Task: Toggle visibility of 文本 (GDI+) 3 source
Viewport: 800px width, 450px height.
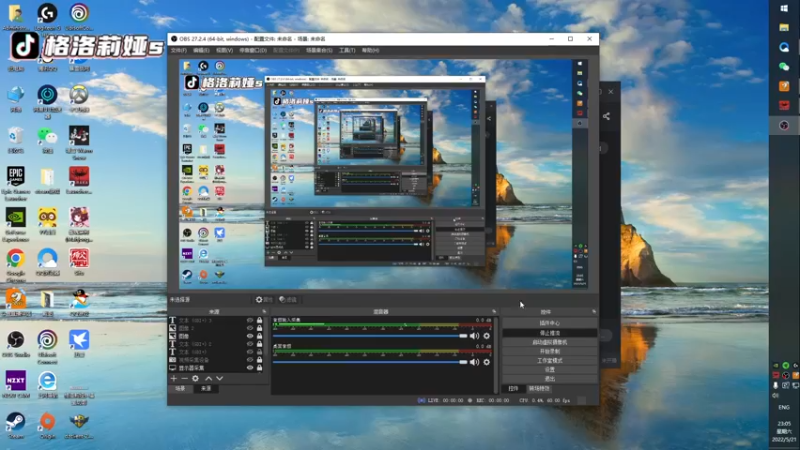Action: 250,320
